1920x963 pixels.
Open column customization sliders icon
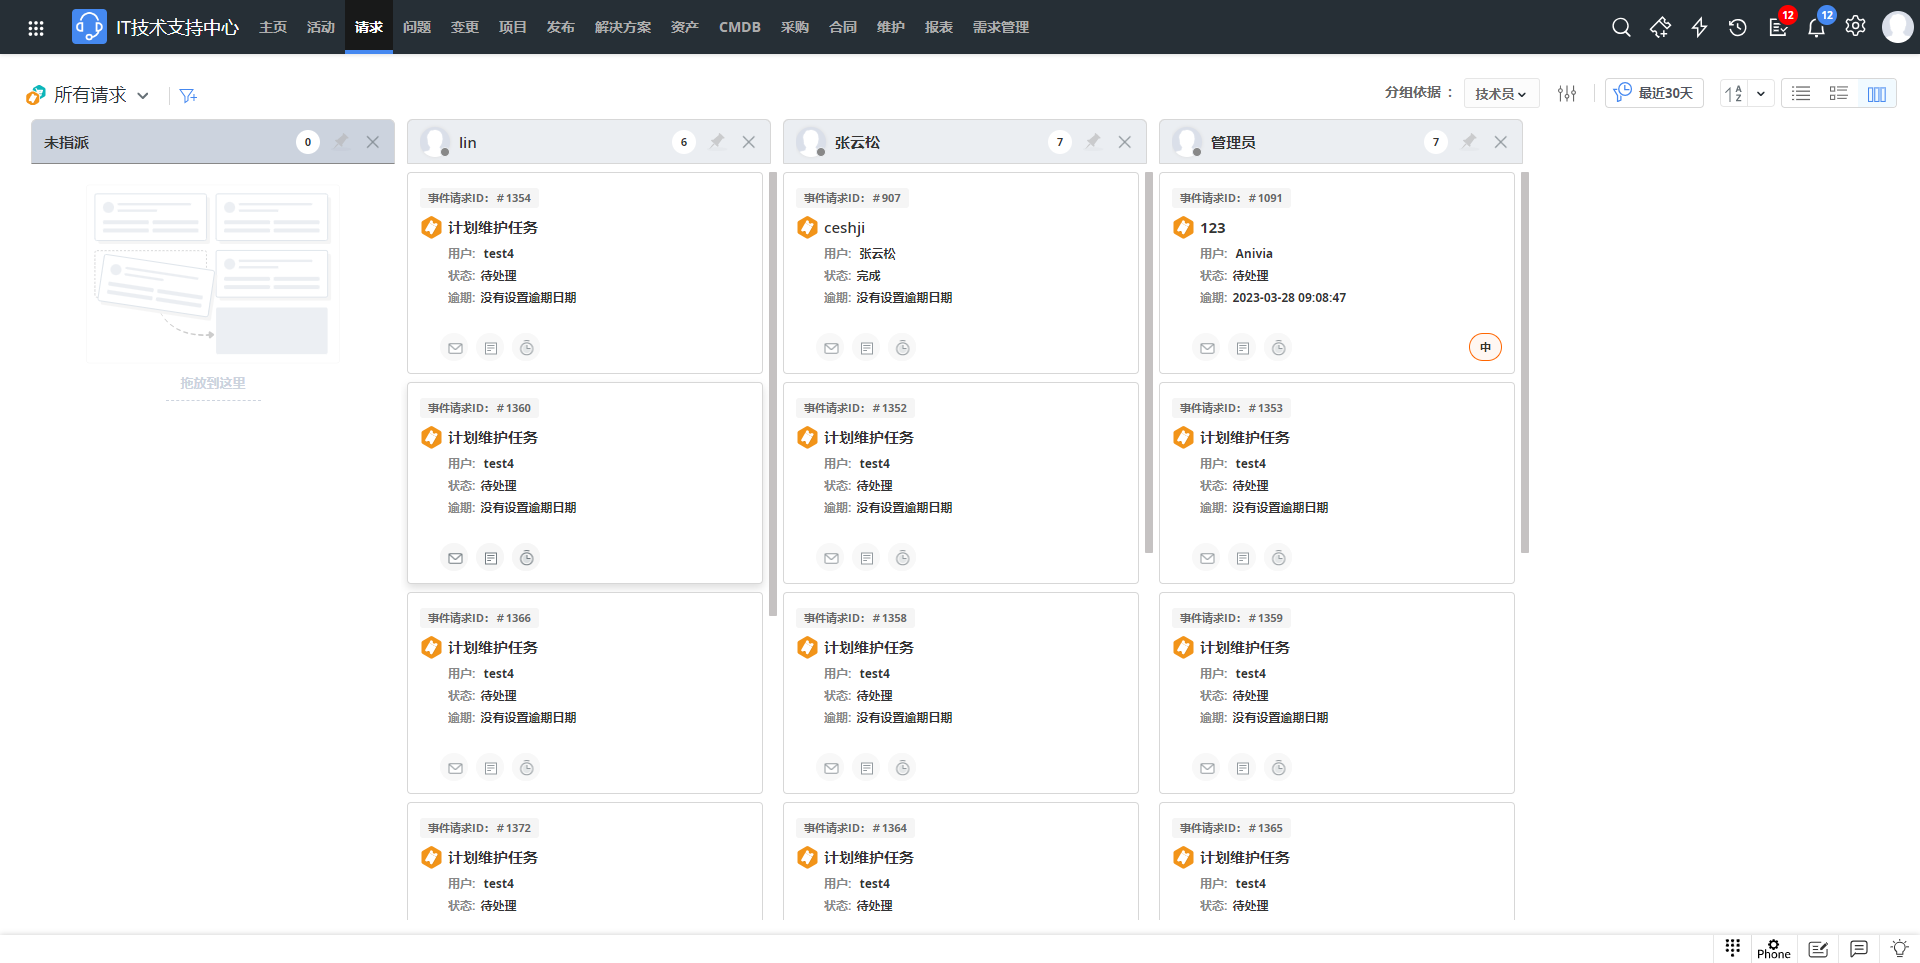point(1567,93)
